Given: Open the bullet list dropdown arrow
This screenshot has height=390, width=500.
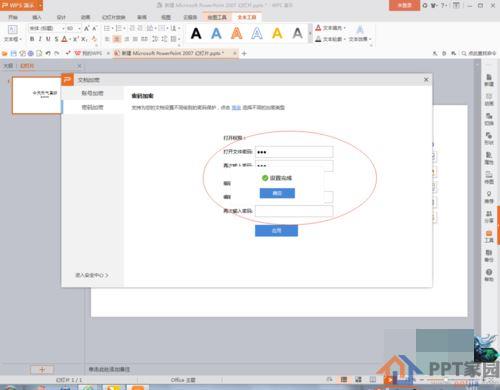Looking at the screenshot, I should tap(112, 28).
